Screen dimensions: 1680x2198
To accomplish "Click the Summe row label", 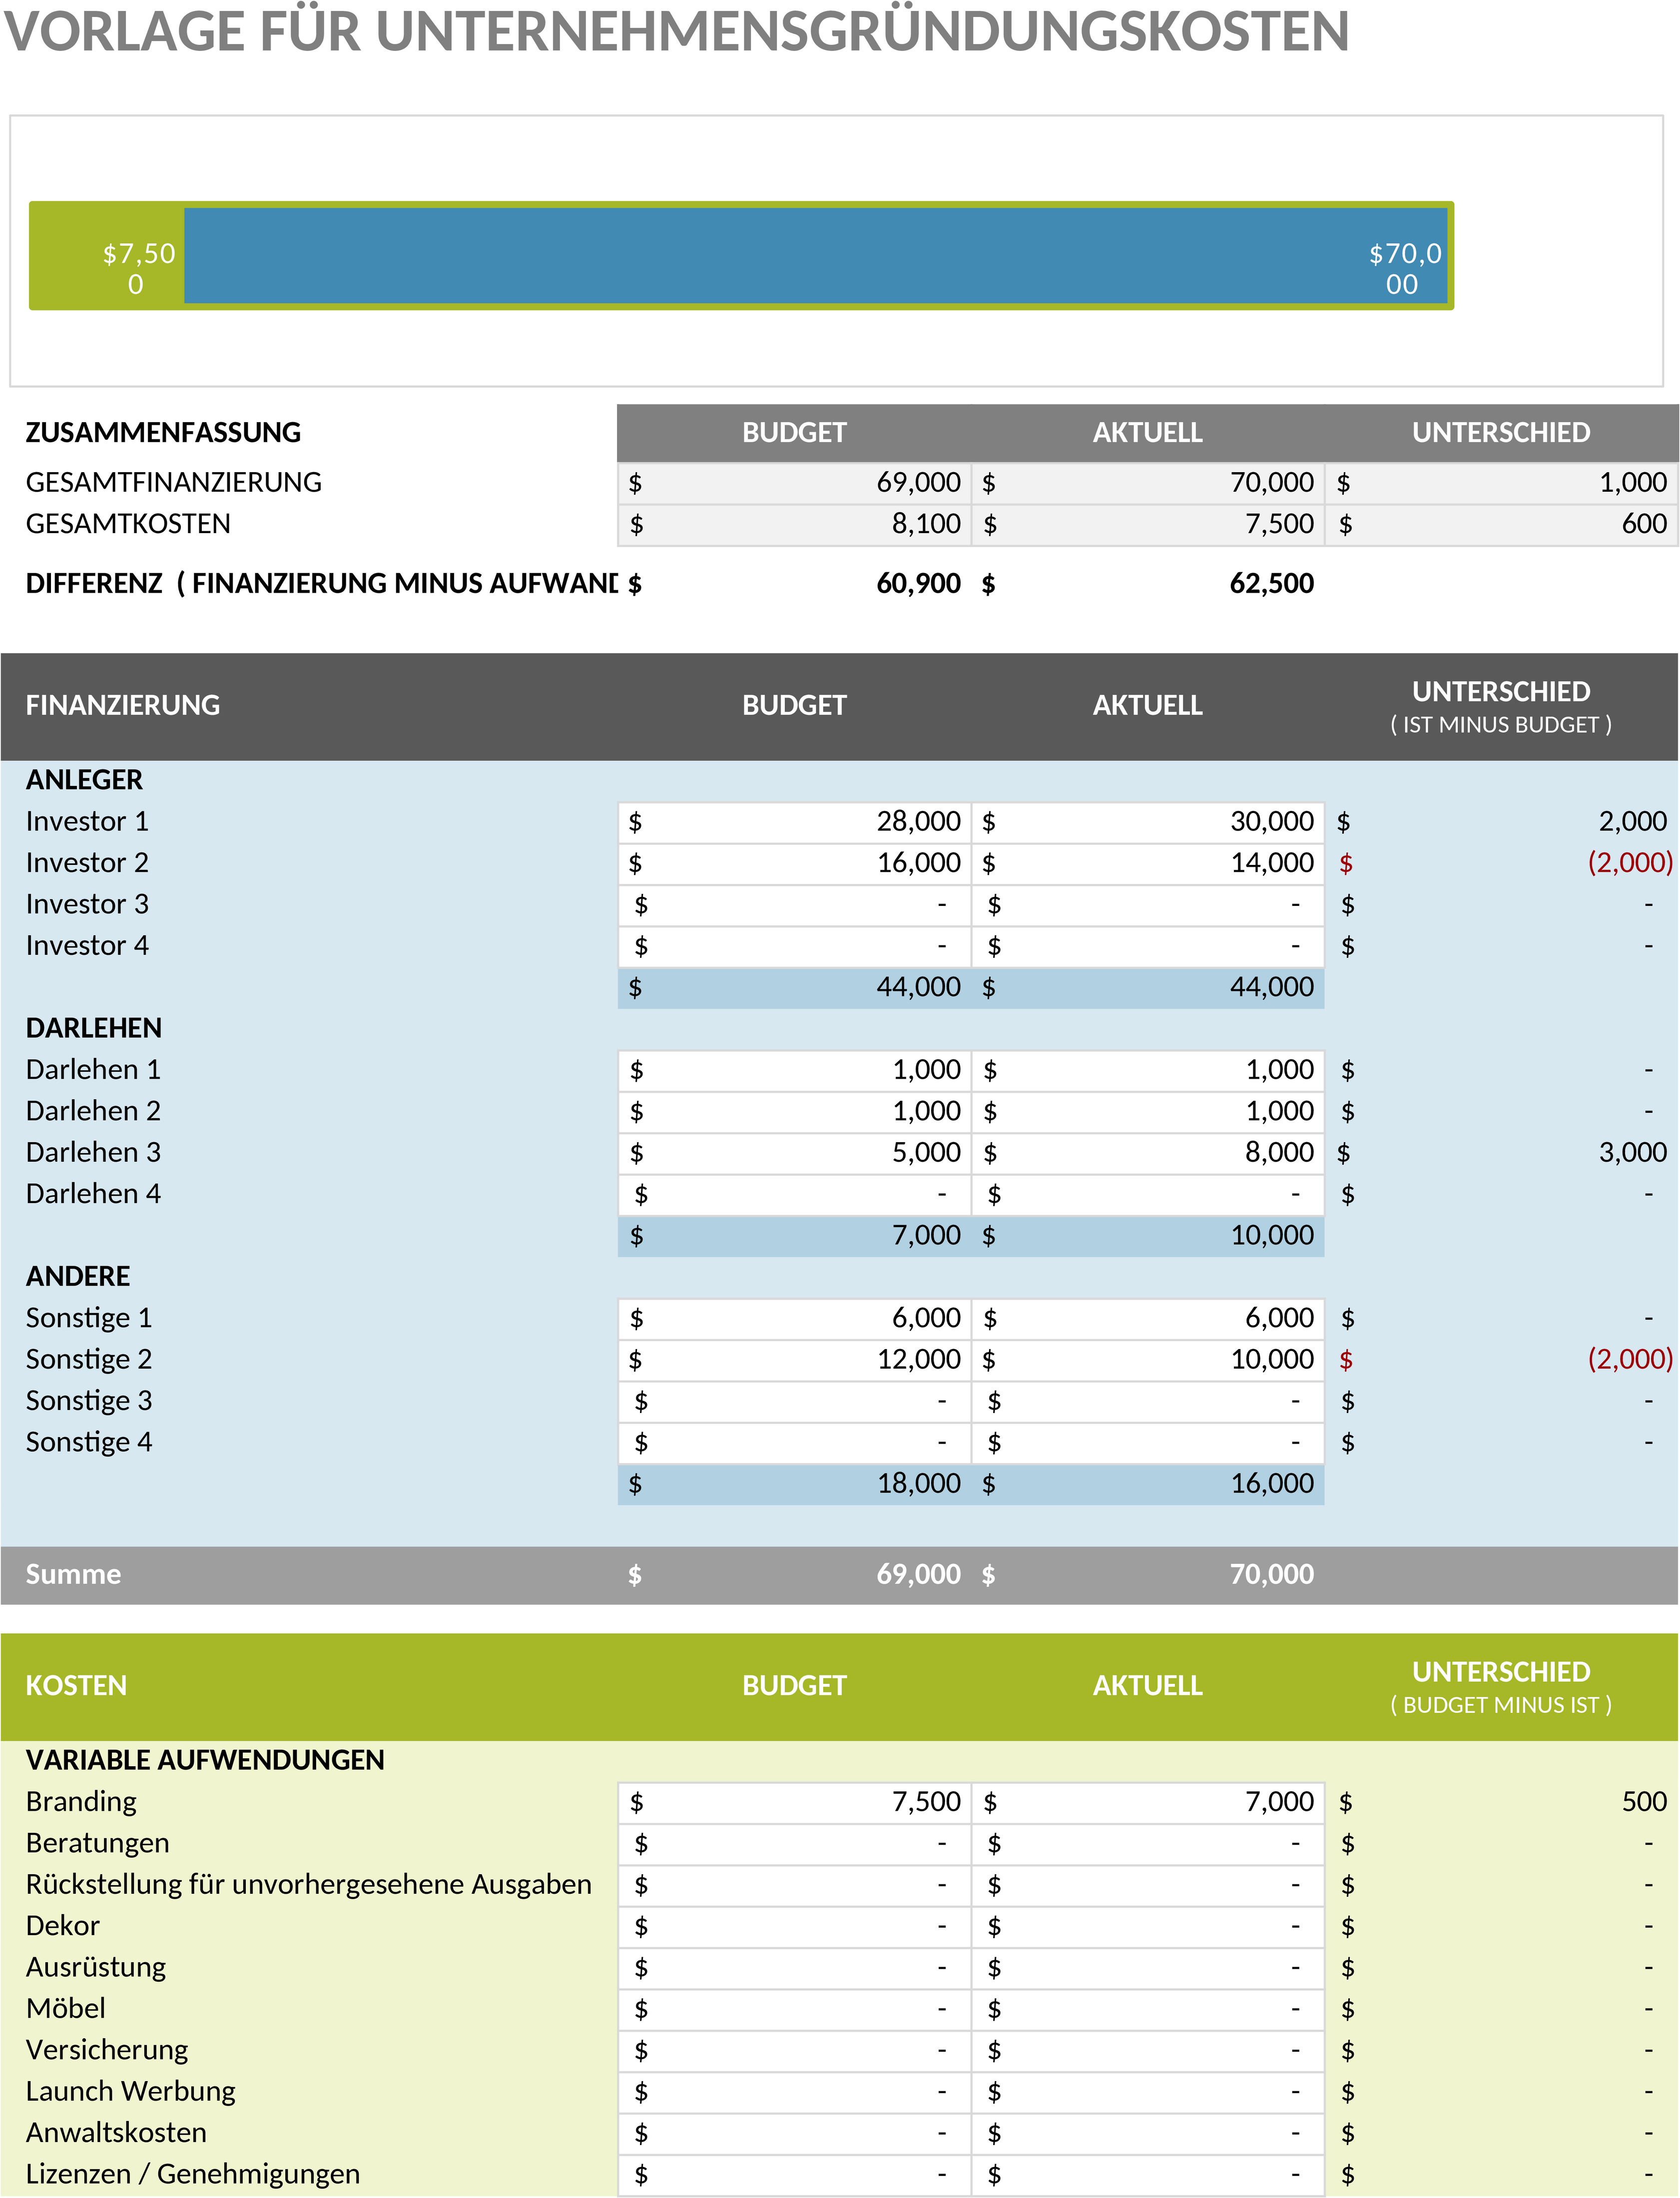I will click(x=73, y=1575).
